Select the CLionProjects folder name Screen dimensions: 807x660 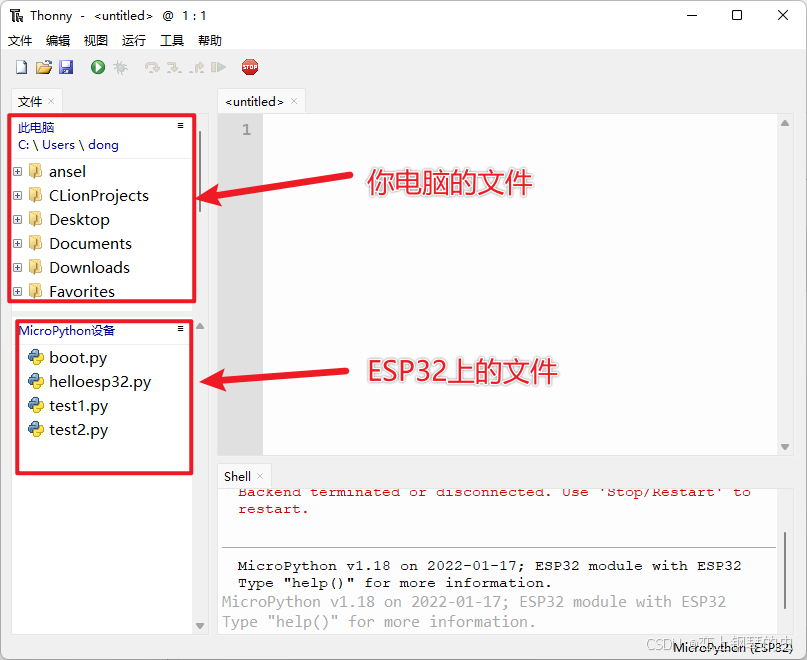pos(99,196)
